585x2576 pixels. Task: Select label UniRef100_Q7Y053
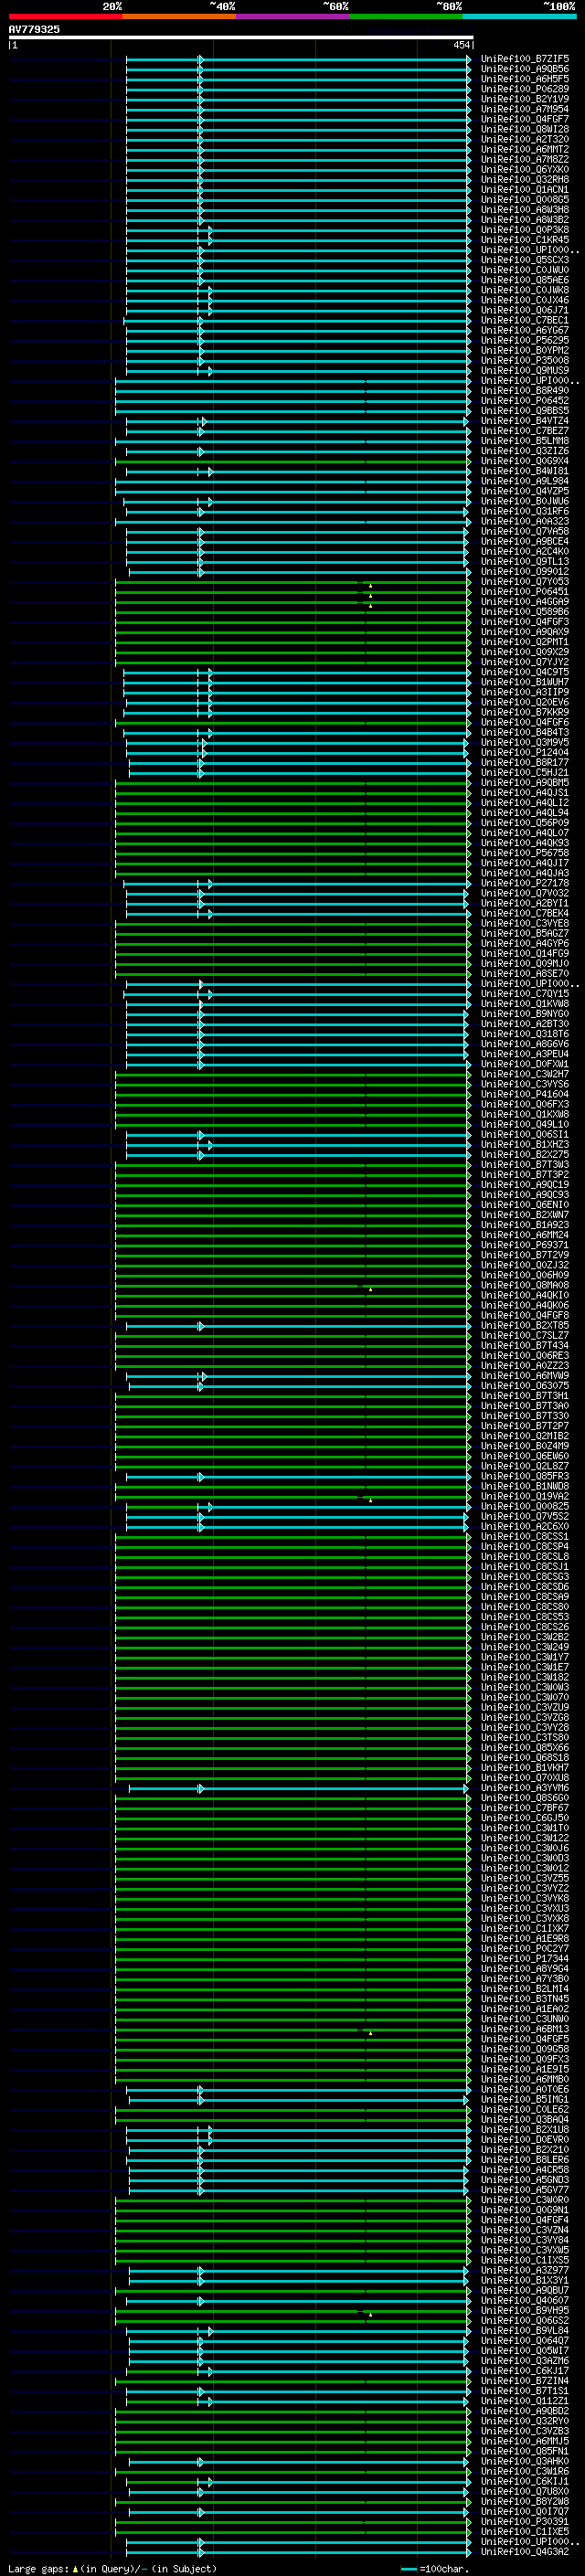pos(525,581)
